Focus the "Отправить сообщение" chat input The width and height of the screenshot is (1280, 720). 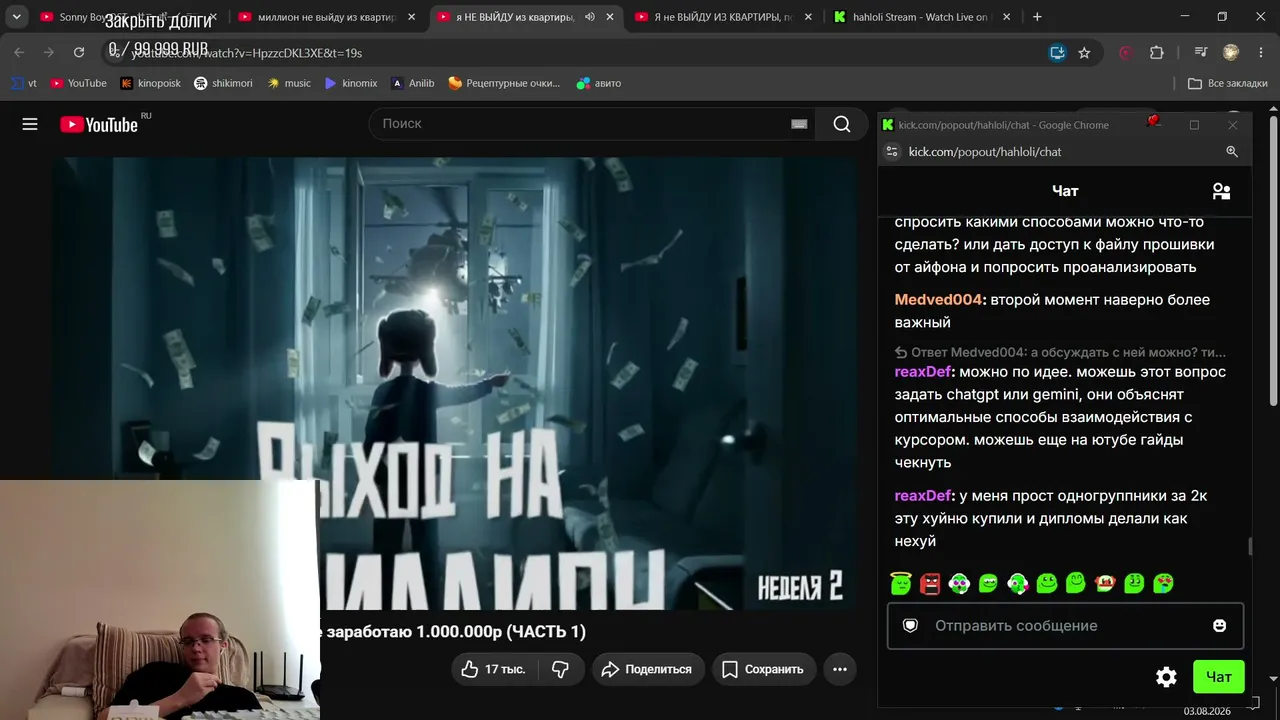tap(1065, 626)
